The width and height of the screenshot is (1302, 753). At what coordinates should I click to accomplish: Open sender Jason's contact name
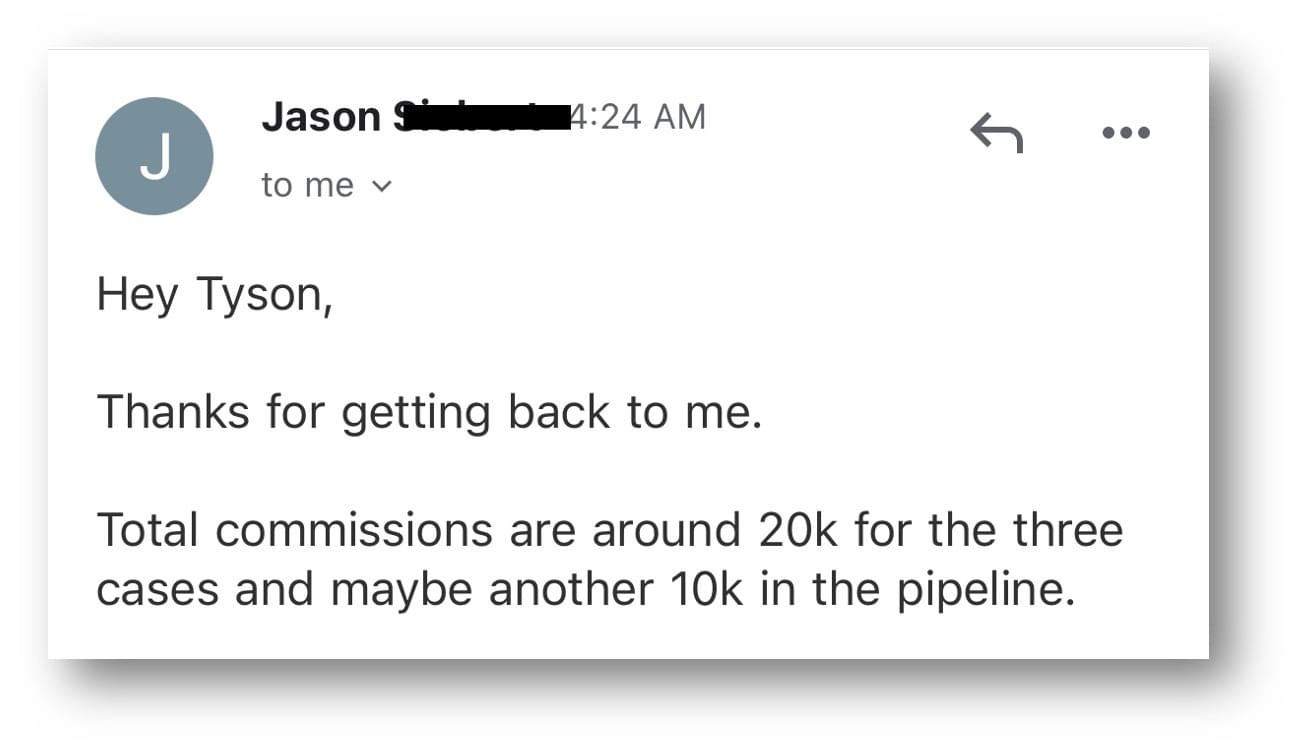[321, 117]
